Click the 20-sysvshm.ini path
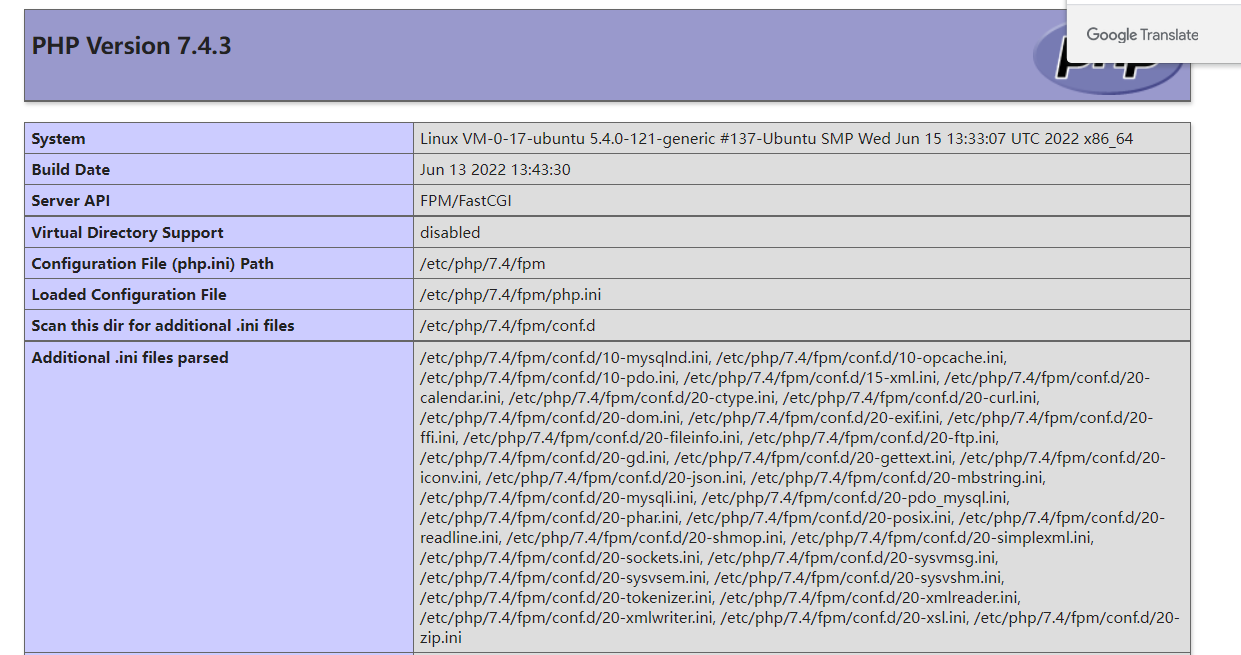 coord(859,578)
